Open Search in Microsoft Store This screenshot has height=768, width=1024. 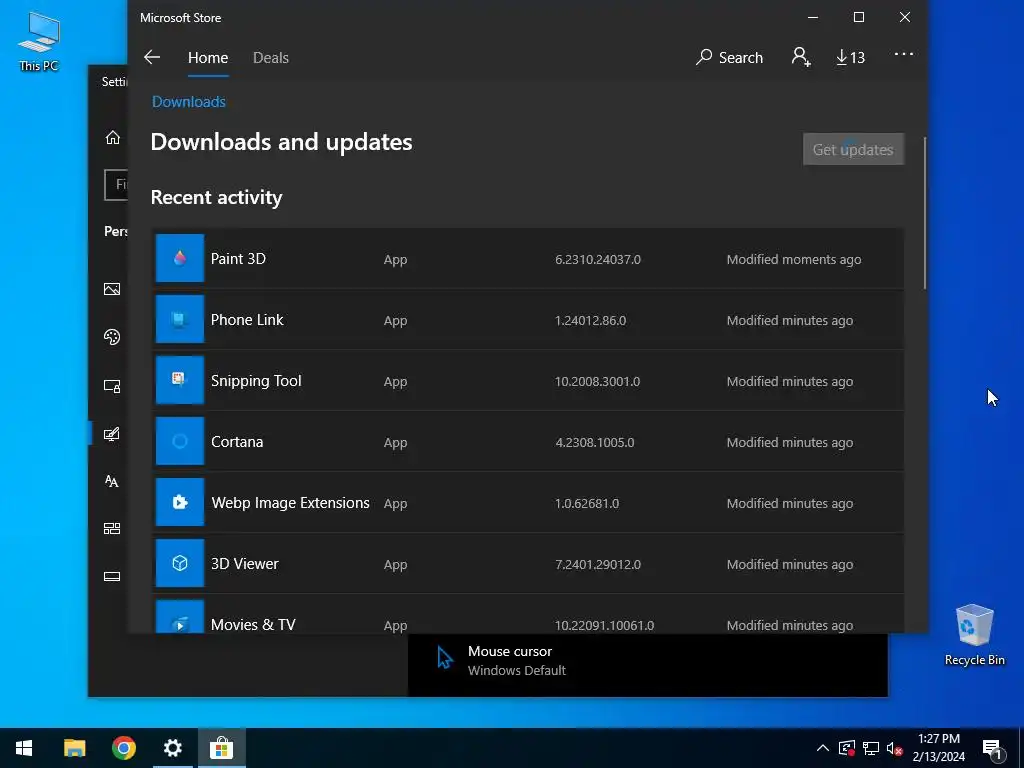[729, 57]
